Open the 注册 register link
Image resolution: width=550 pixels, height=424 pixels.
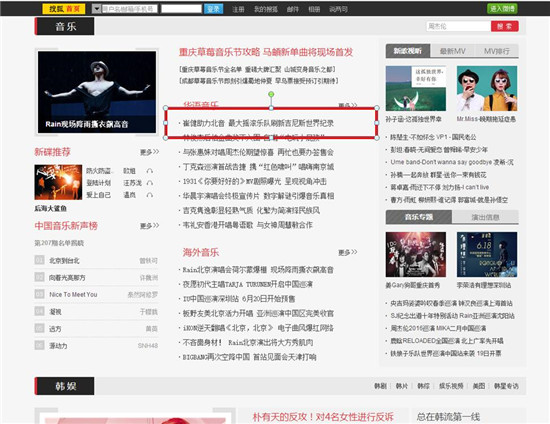tap(238, 9)
